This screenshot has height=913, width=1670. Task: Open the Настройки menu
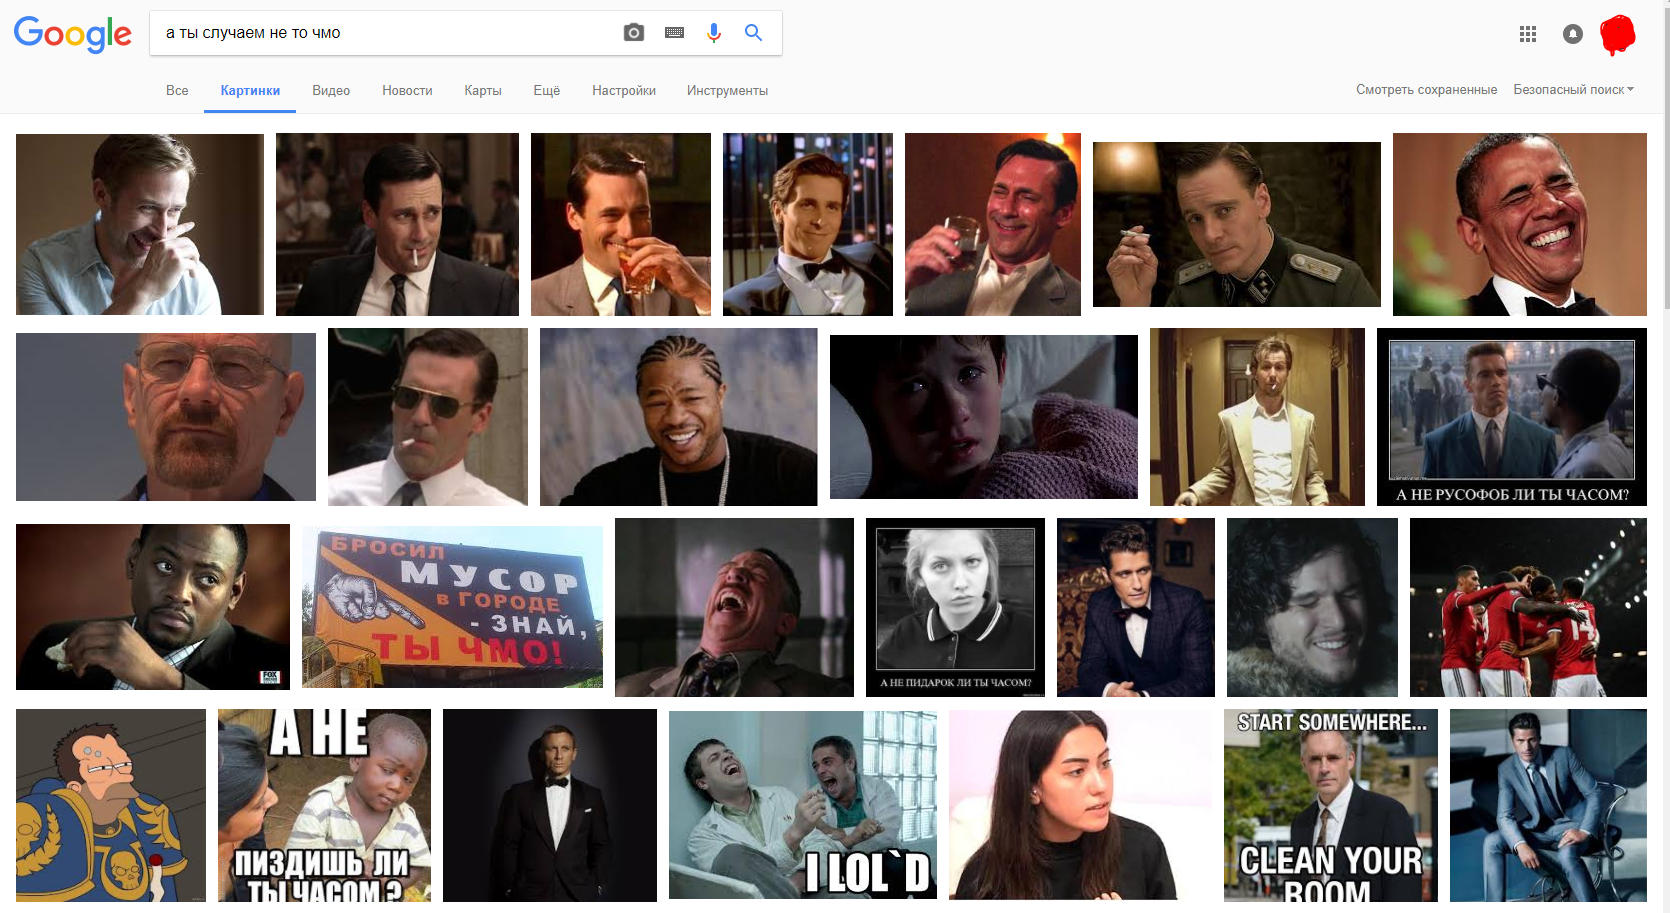tap(624, 90)
